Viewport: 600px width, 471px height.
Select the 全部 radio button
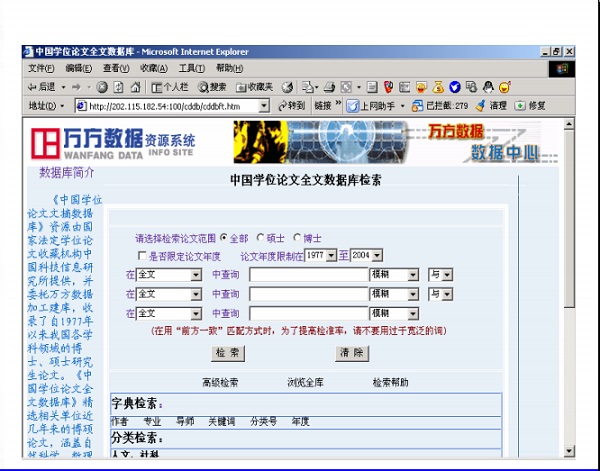[224, 238]
